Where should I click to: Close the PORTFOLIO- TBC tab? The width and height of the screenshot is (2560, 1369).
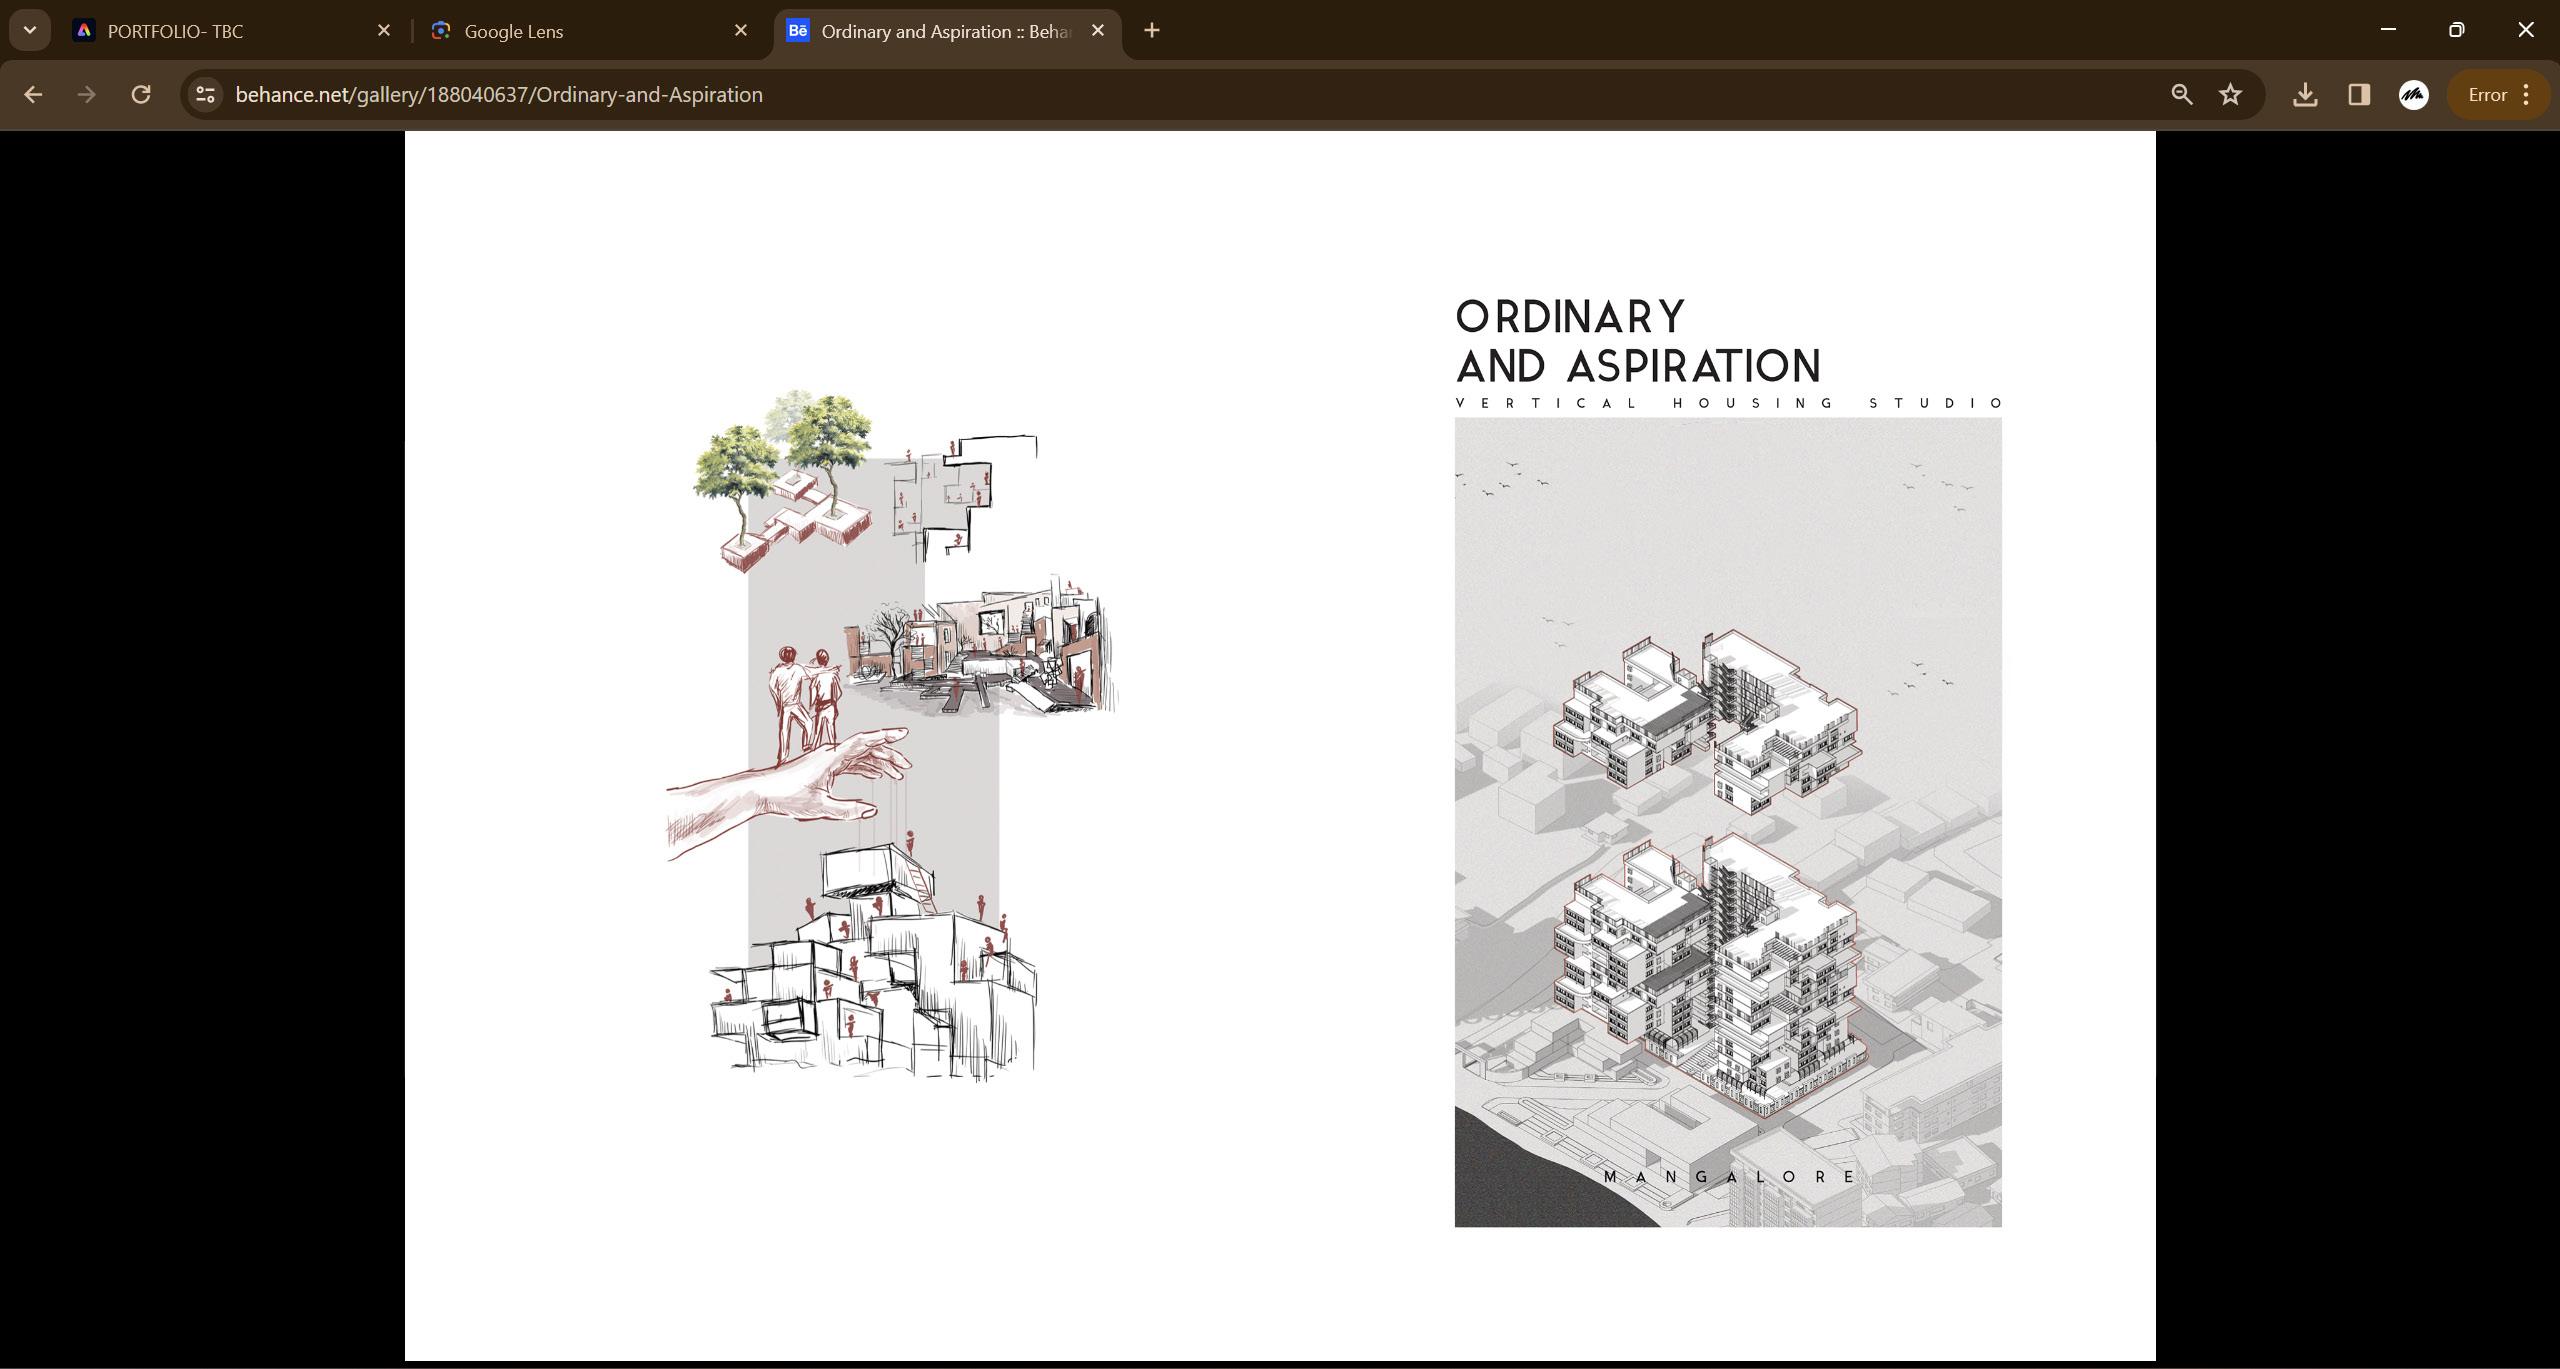[x=384, y=31]
